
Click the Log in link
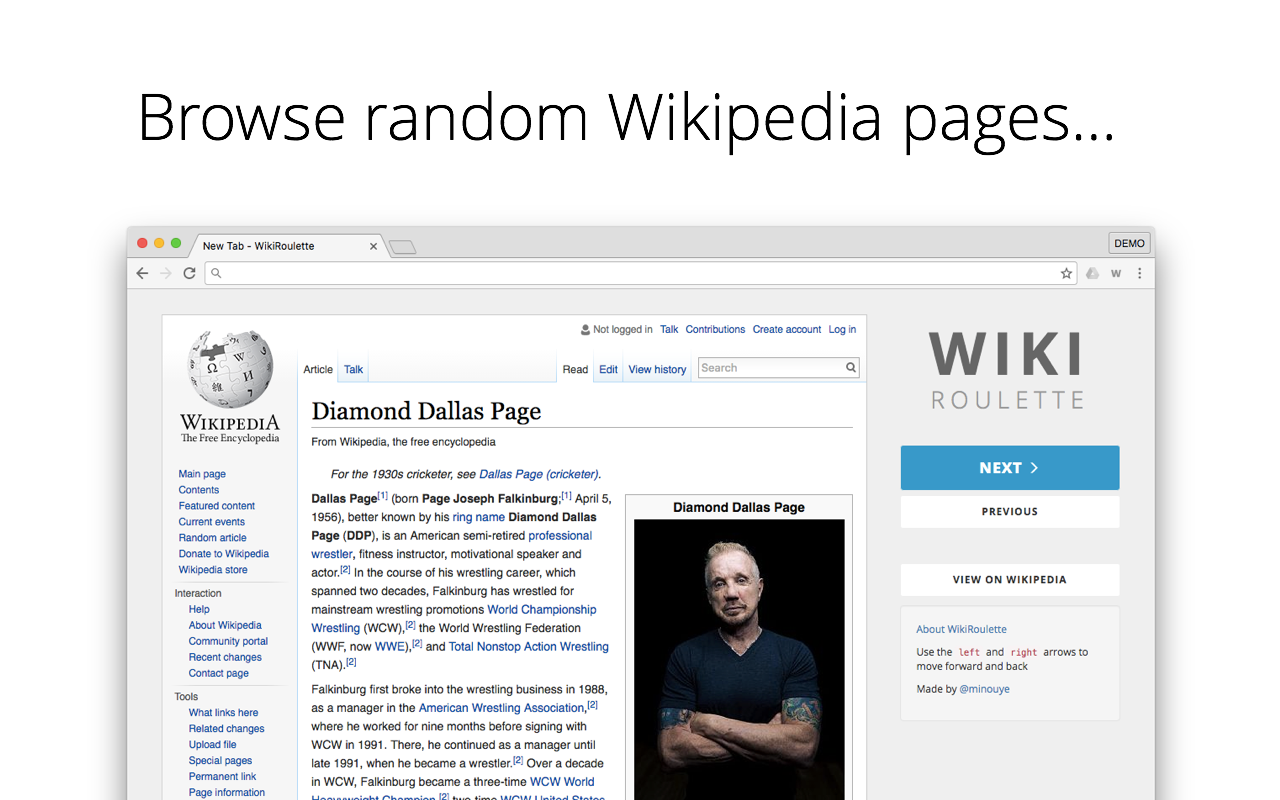842,329
